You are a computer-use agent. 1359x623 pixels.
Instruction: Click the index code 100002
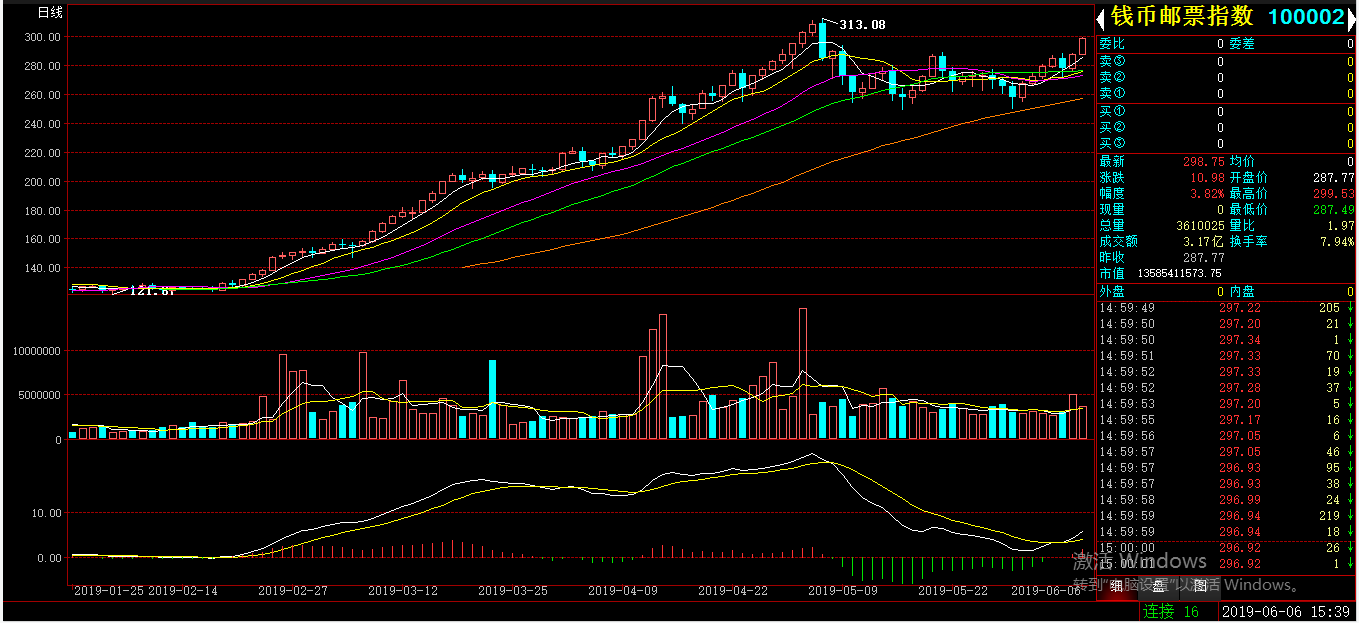1306,17
